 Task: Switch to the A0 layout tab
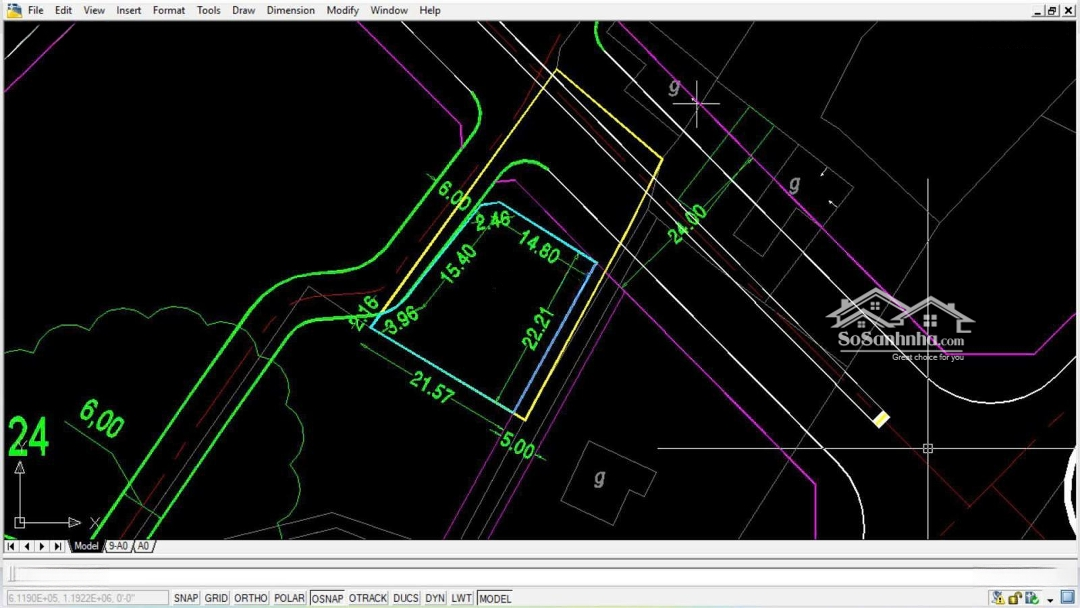(143, 546)
